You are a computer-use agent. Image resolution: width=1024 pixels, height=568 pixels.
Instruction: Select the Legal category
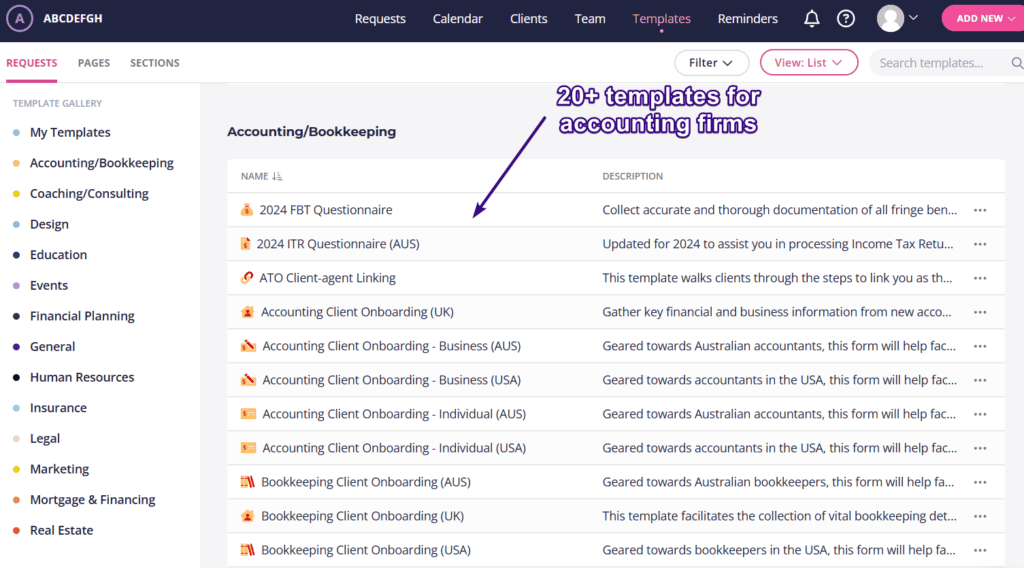coord(44,439)
